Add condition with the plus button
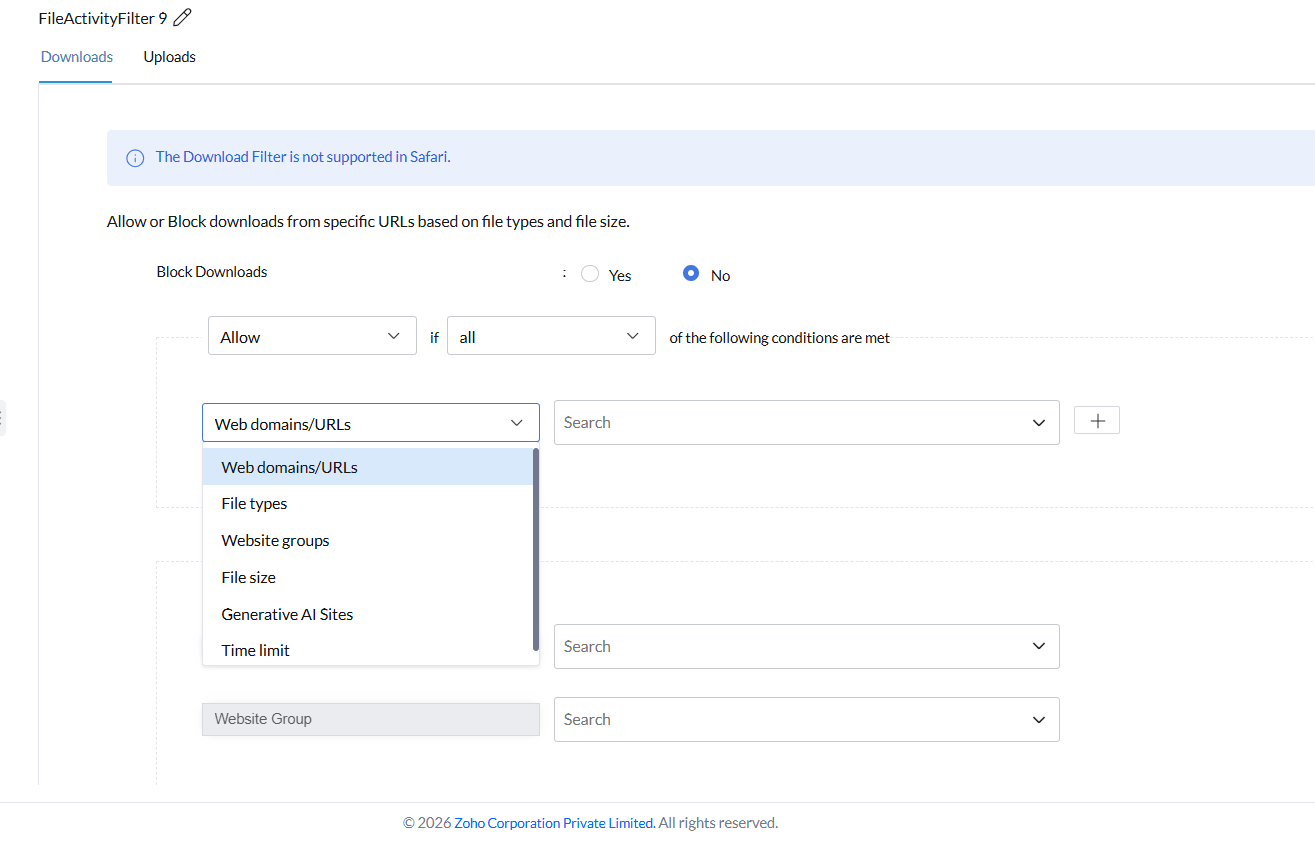This screenshot has width=1315, height=841. tap(1096, 421)
